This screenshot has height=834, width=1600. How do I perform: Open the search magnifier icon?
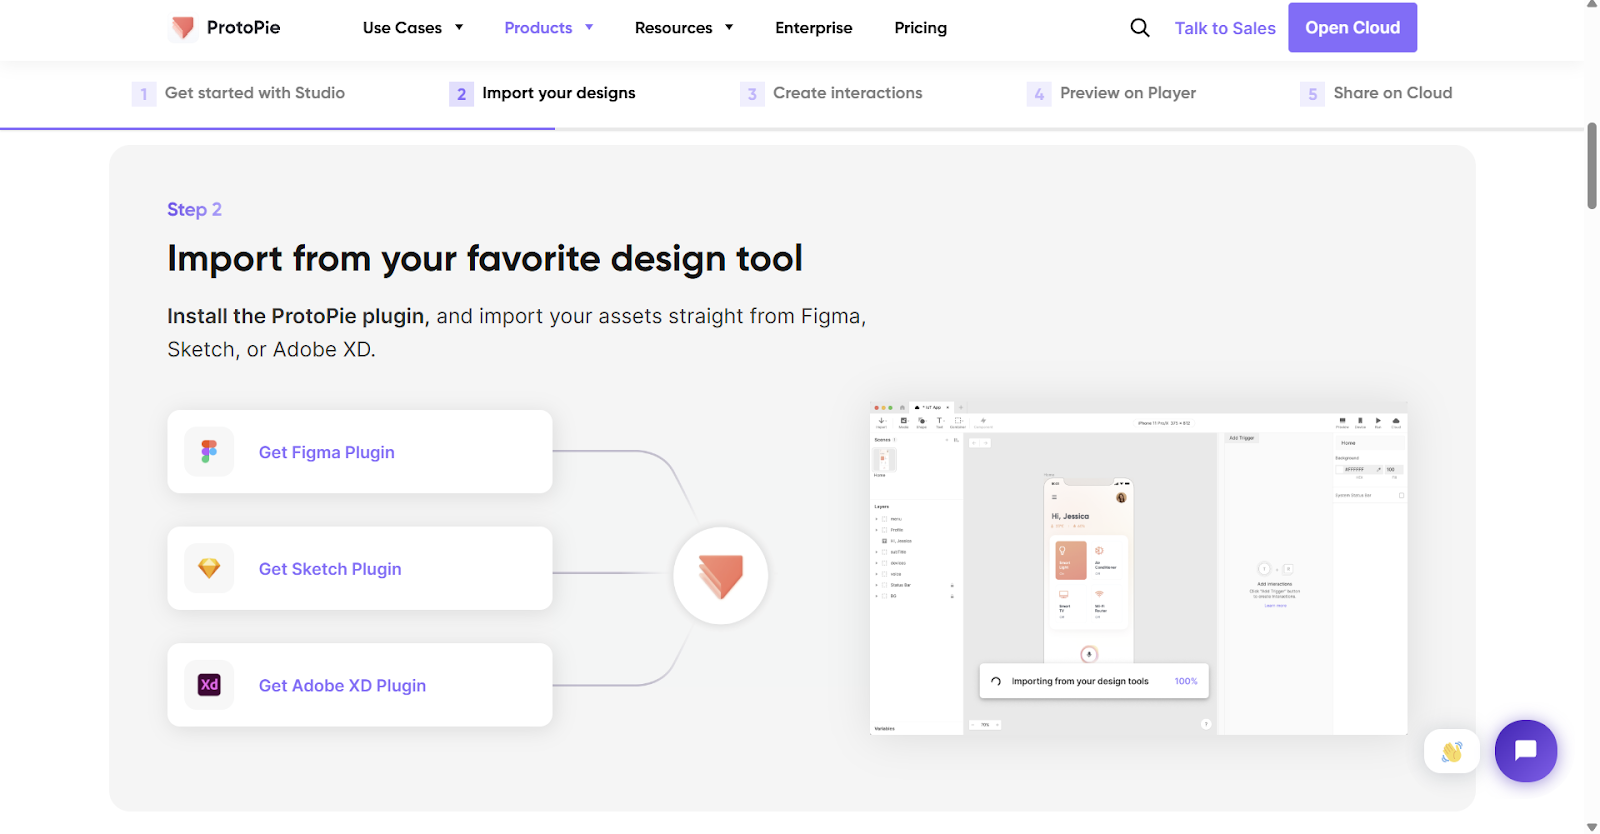(1139, 28)
